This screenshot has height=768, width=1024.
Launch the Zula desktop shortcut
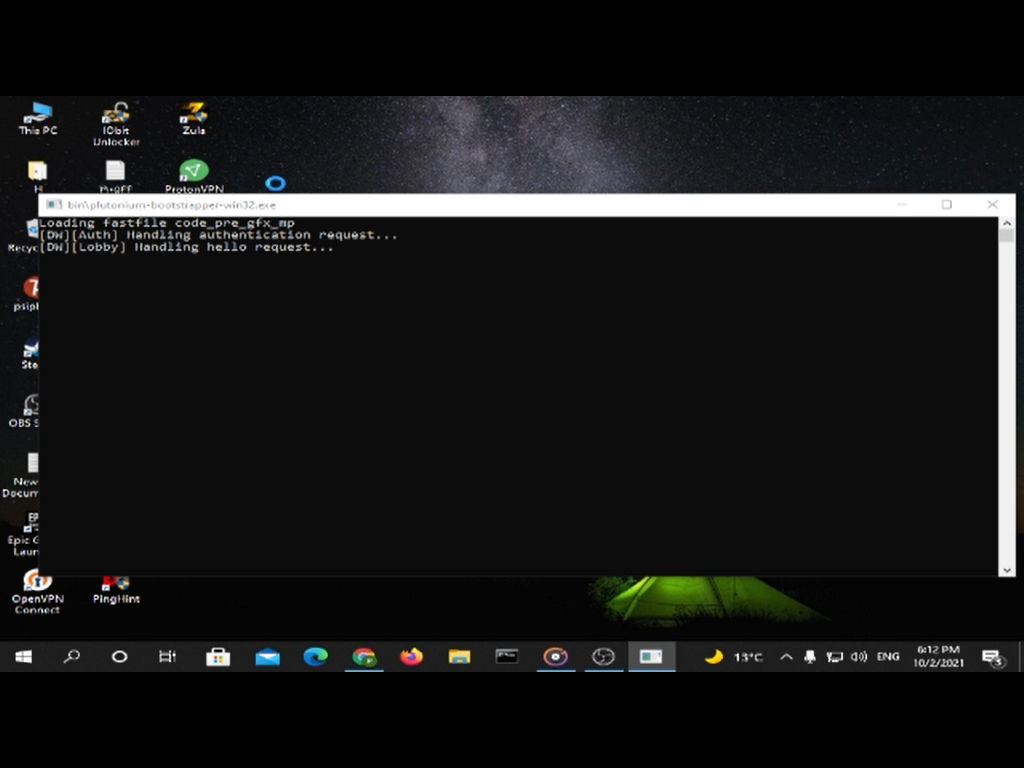click(193, 115)
